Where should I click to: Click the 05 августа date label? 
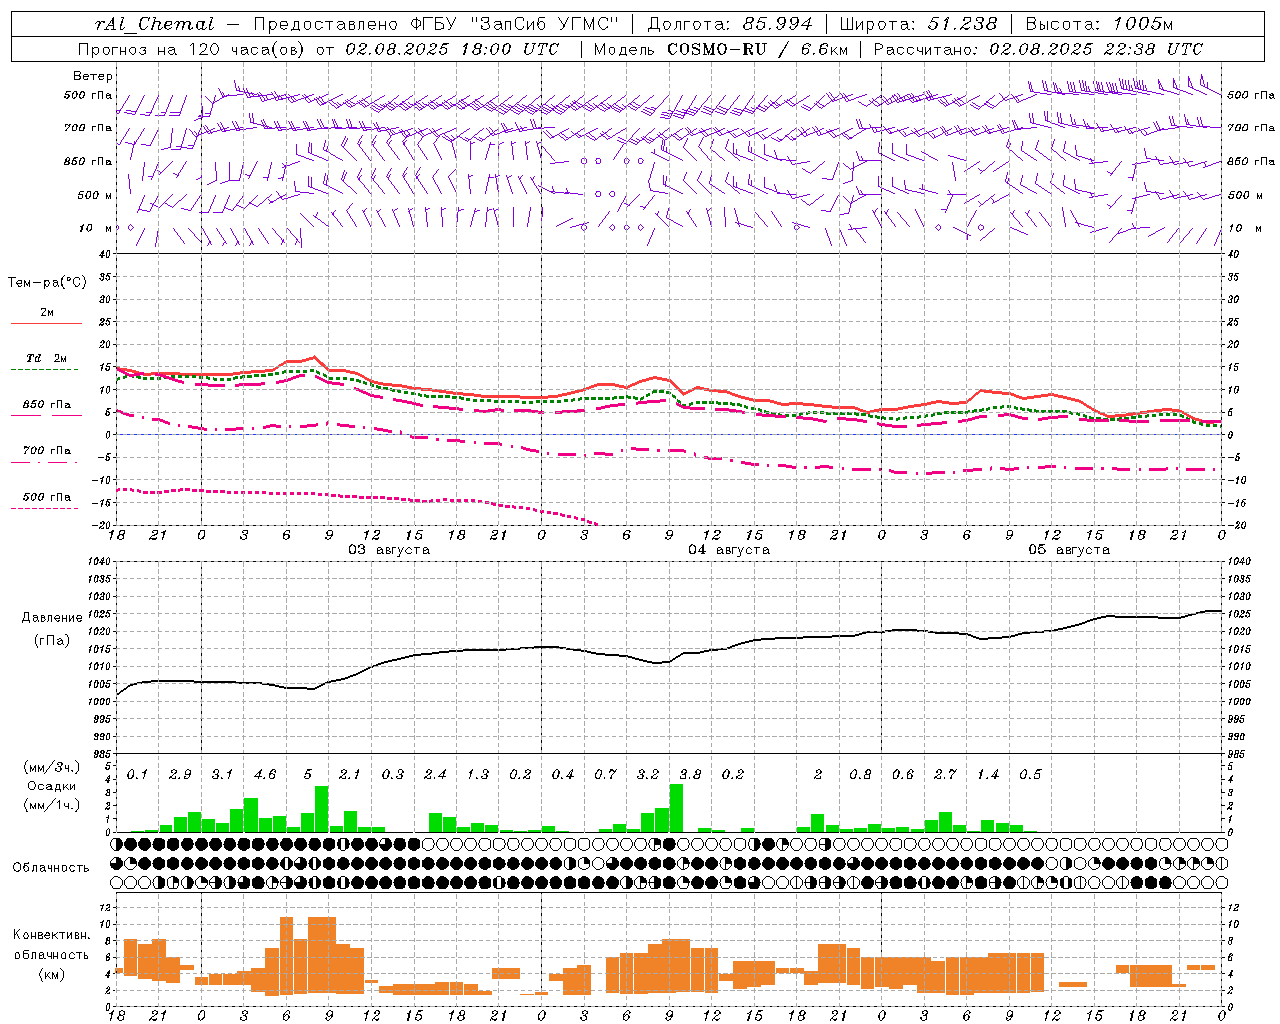coord(1069,550)
